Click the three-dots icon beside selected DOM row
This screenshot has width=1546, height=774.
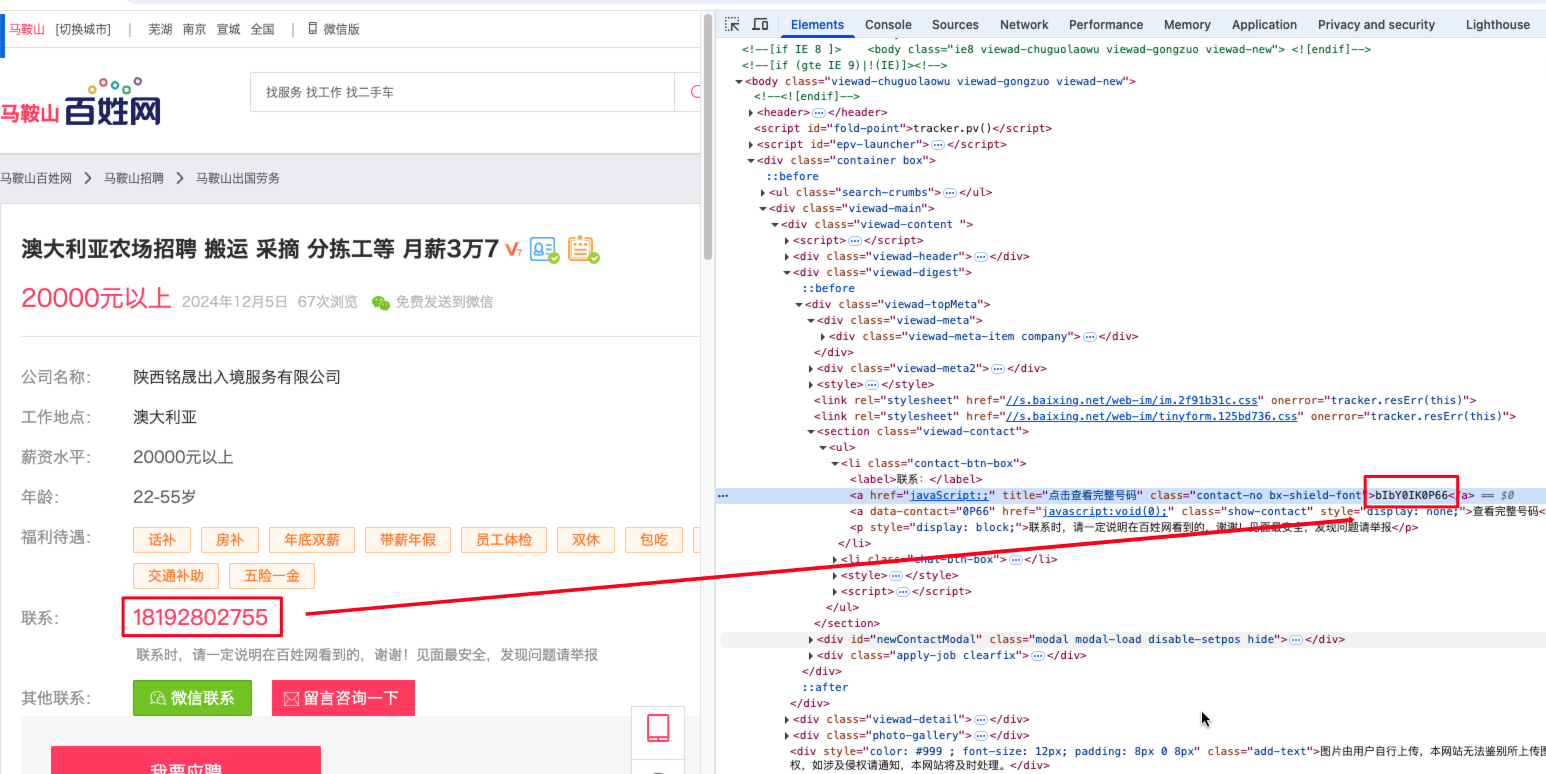(723, 496)
